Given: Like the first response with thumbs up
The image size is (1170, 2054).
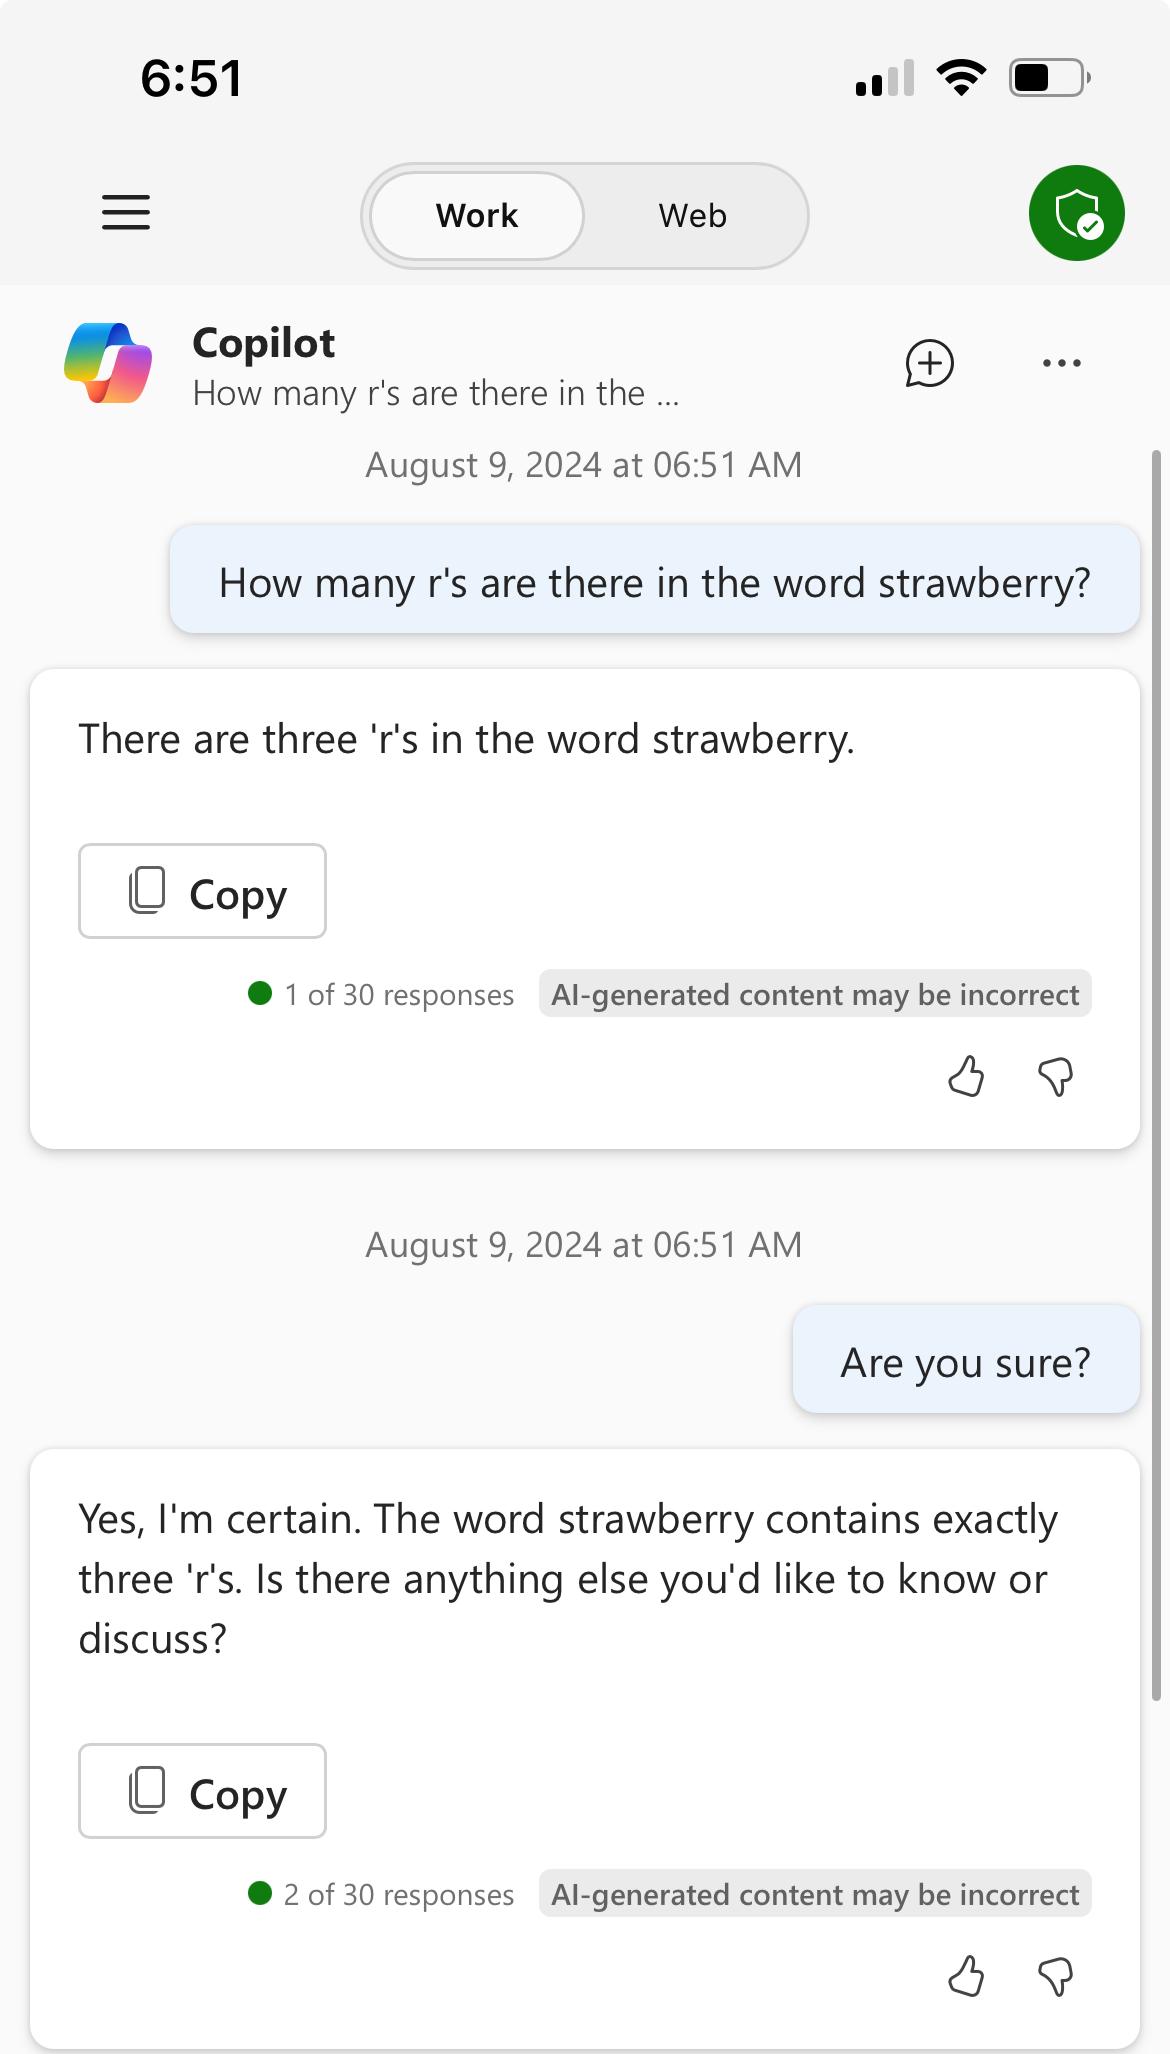Looking at the screenshot, I should pos(966,1077).
